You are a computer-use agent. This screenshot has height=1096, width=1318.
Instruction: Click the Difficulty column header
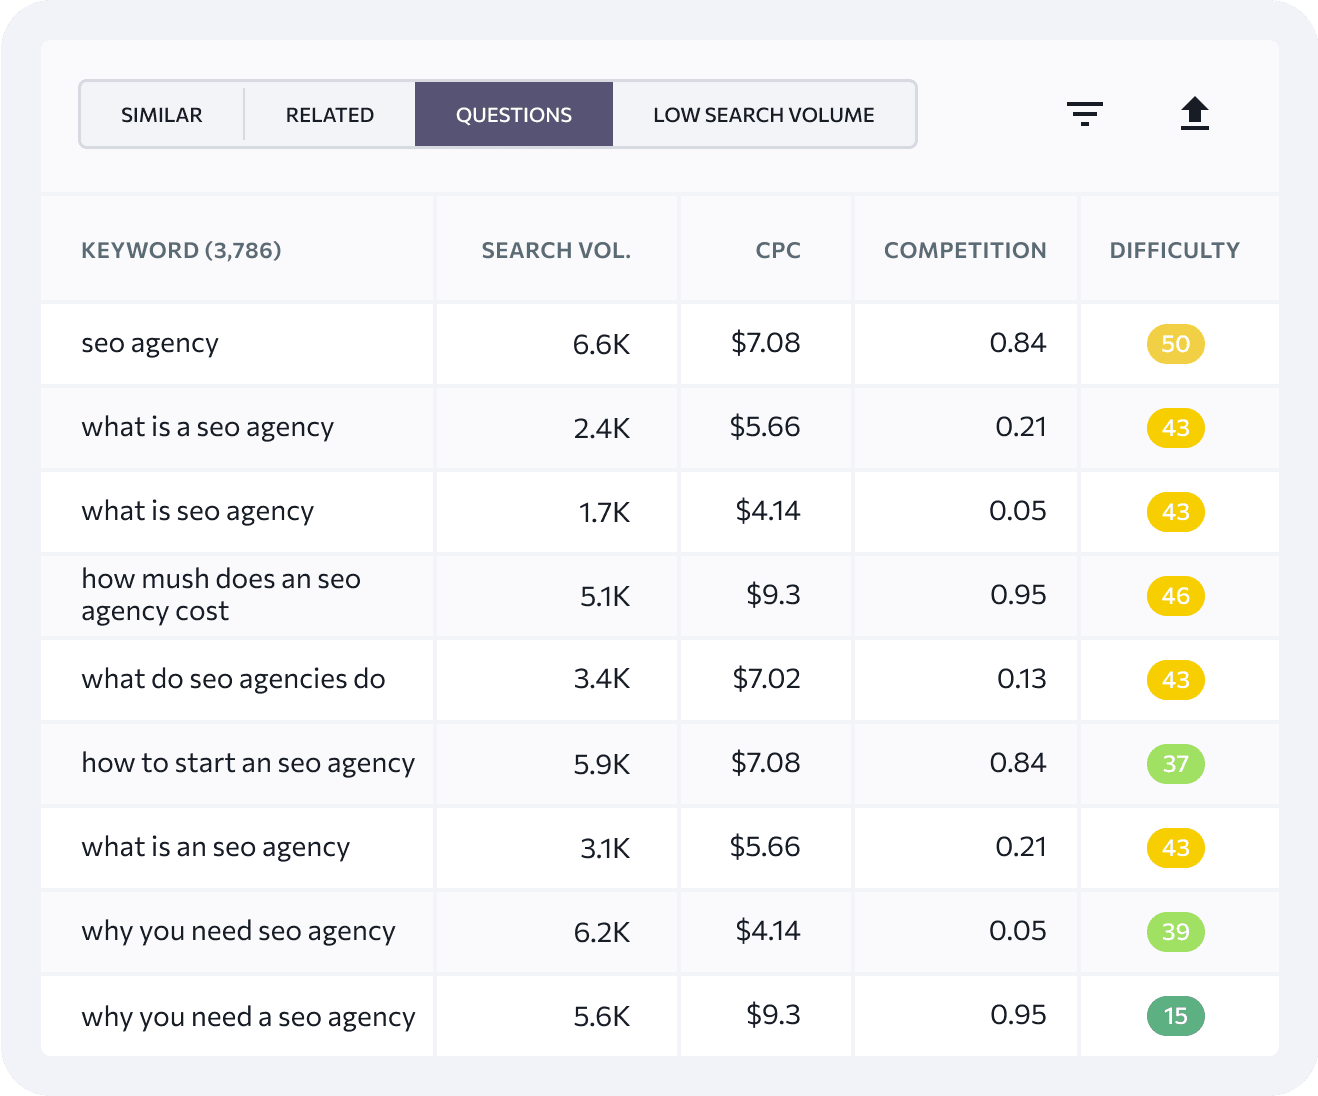[1174, 250]
